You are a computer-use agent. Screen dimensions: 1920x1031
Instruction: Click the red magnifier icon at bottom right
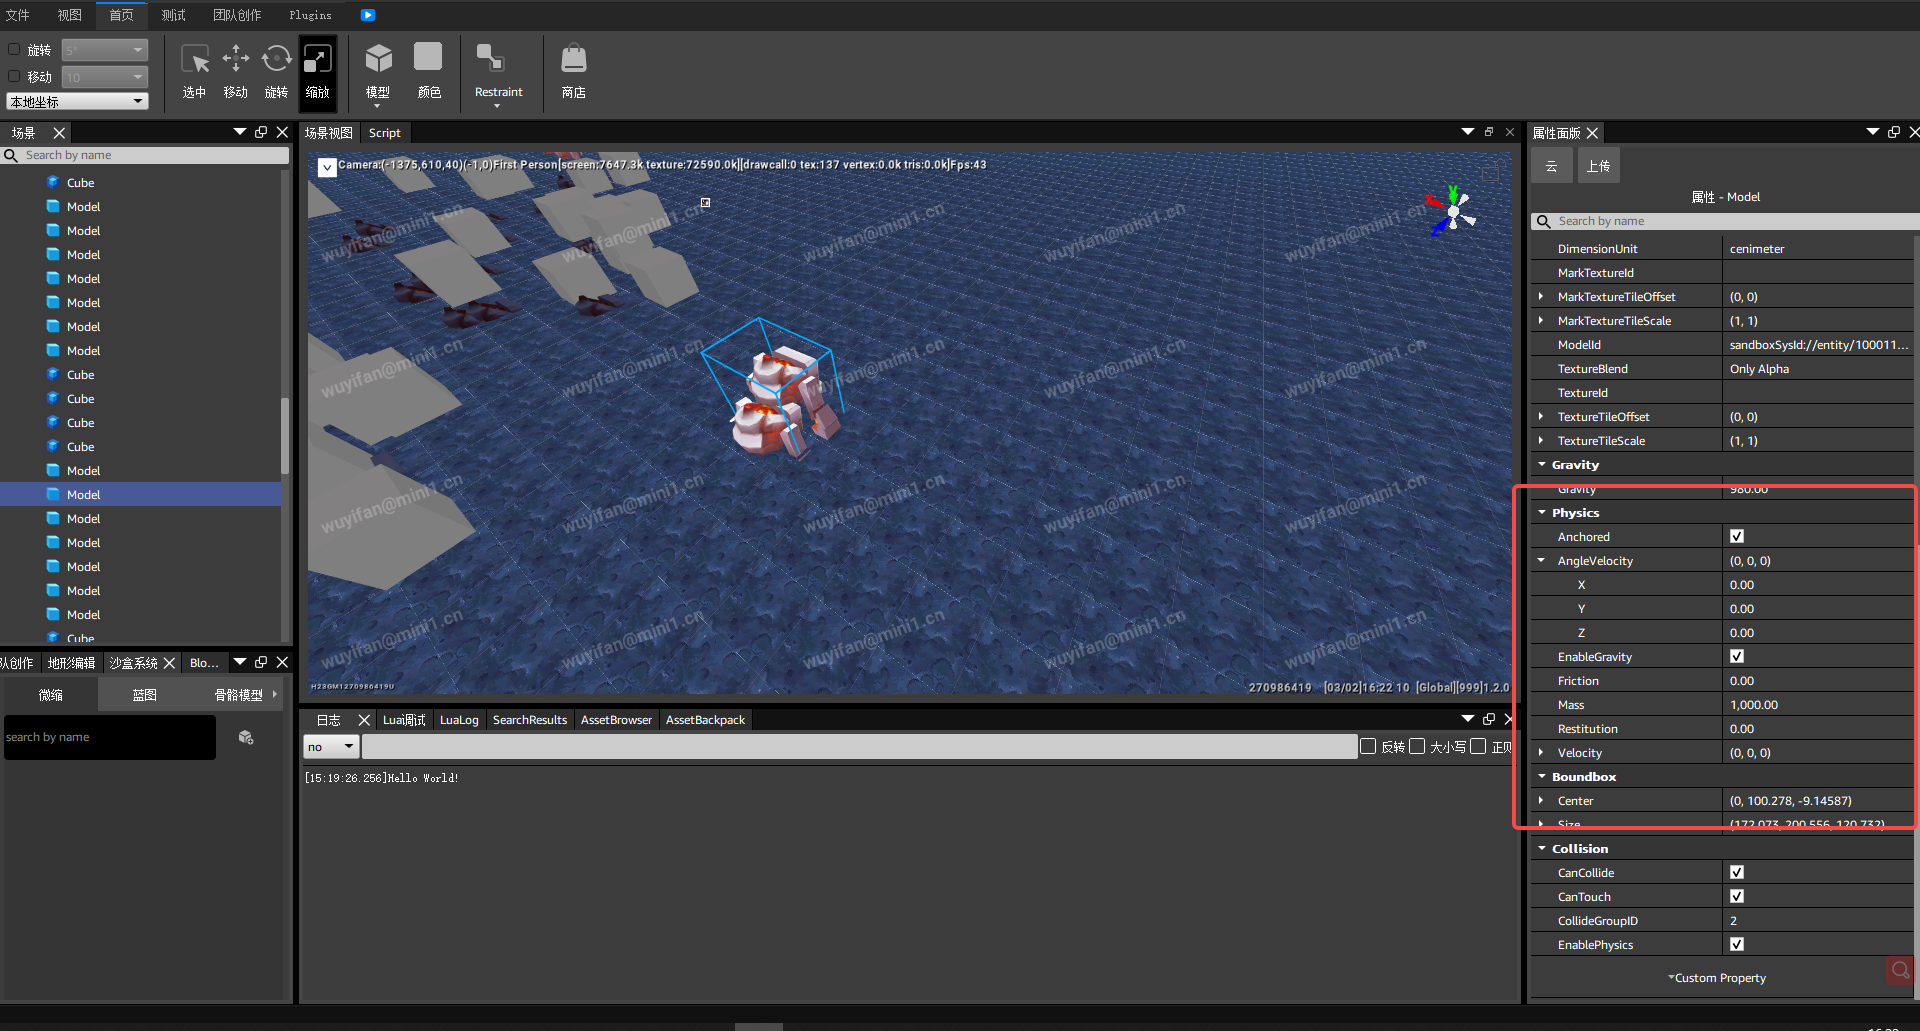(x=1900, y=970)
